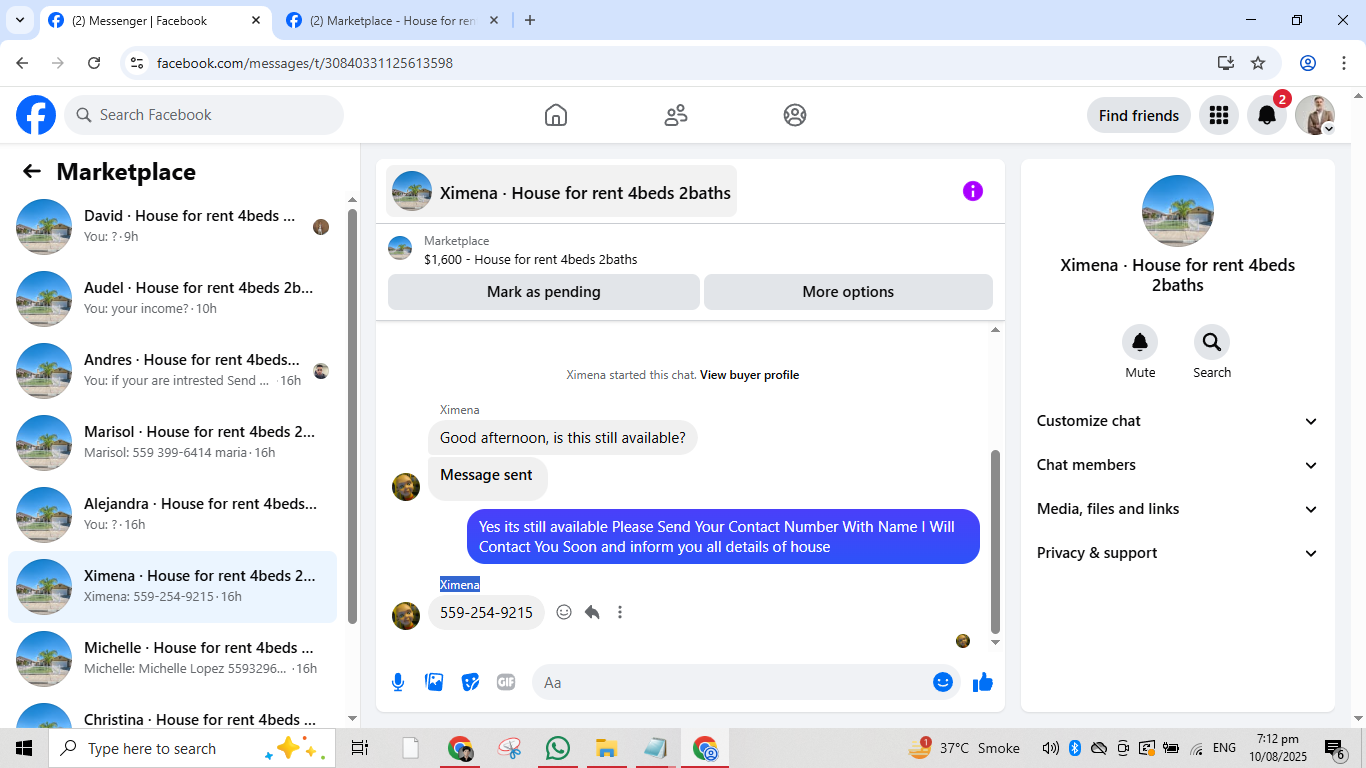This screenshot has width=1366, height=768.
Task: Expand the Chat members section
Action: [x=1178, y=465]
